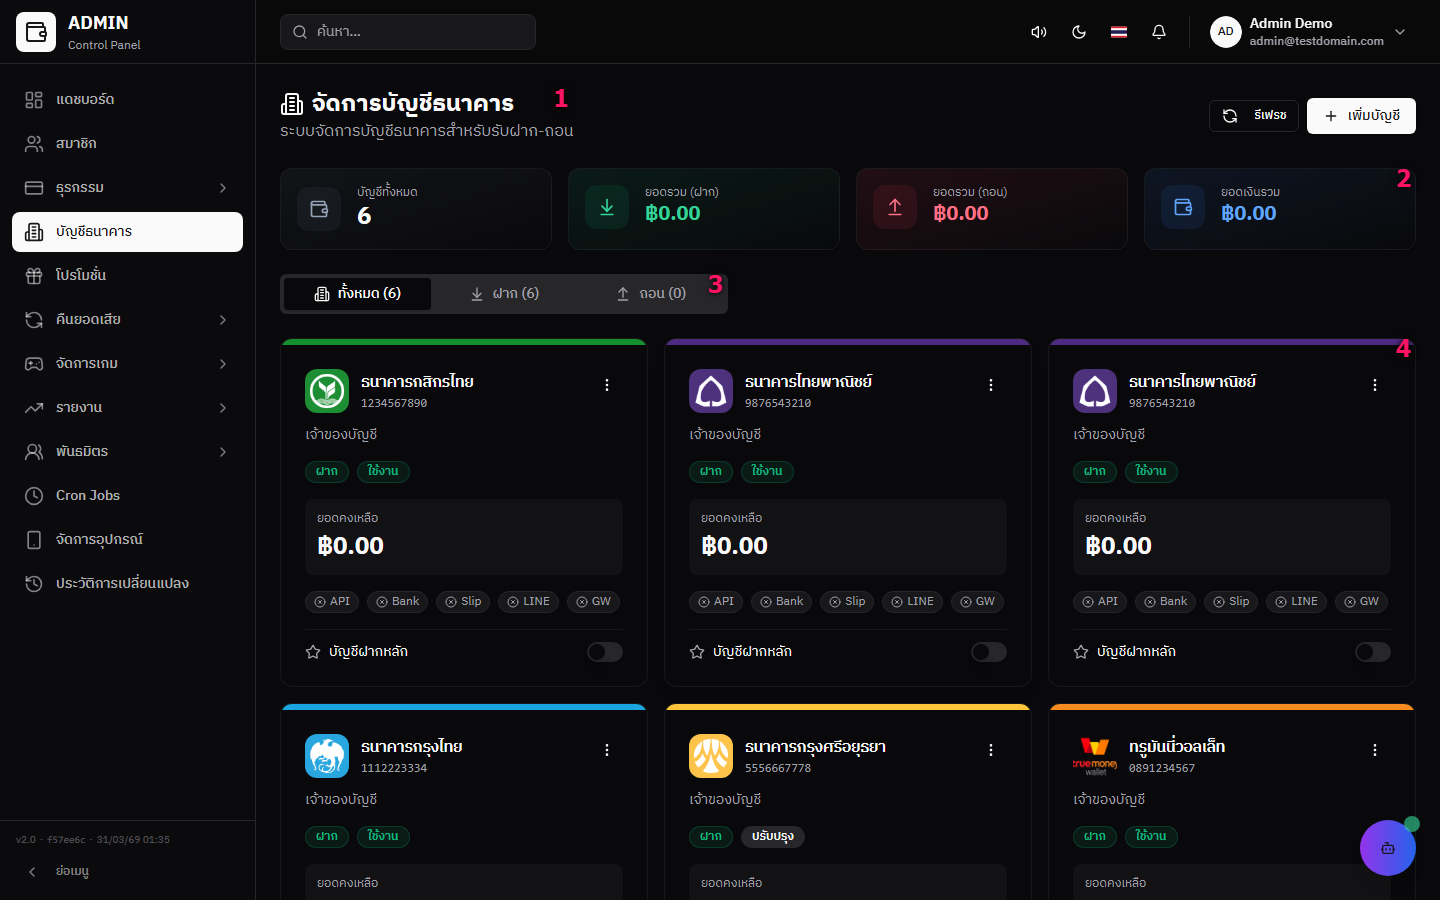The height and width of the screenshot is (900, 1440).
Task: Click the floating chatbot assistant button
Action: pyautogui.click(x=1387, y=848)
